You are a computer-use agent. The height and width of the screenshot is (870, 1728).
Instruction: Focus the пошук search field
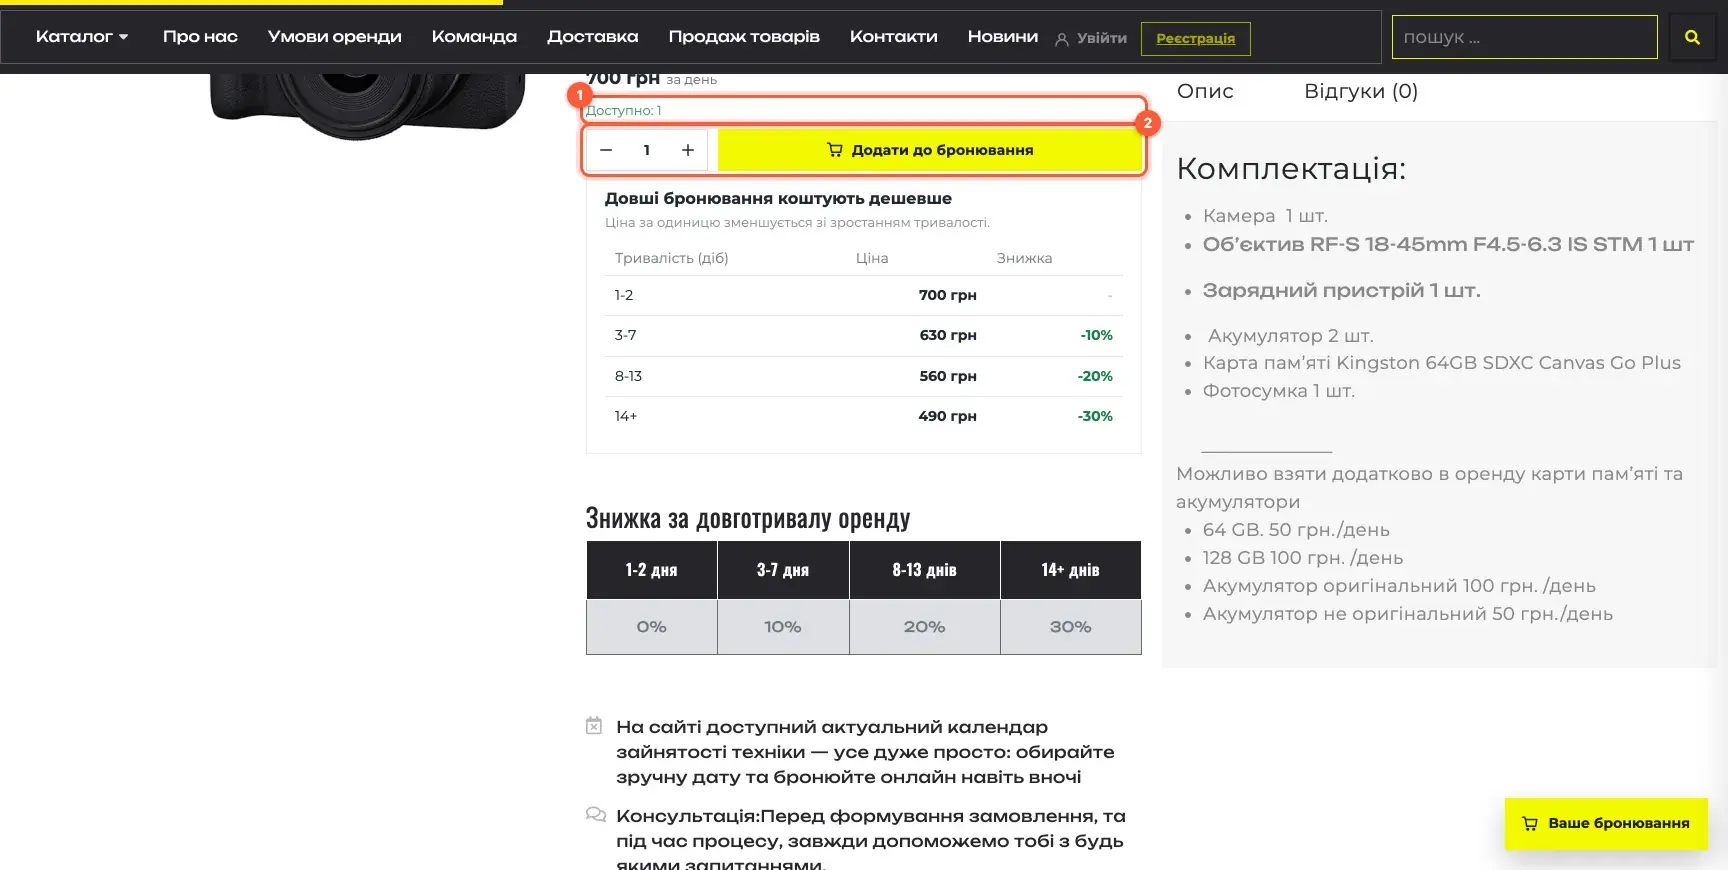point(1525,37)
